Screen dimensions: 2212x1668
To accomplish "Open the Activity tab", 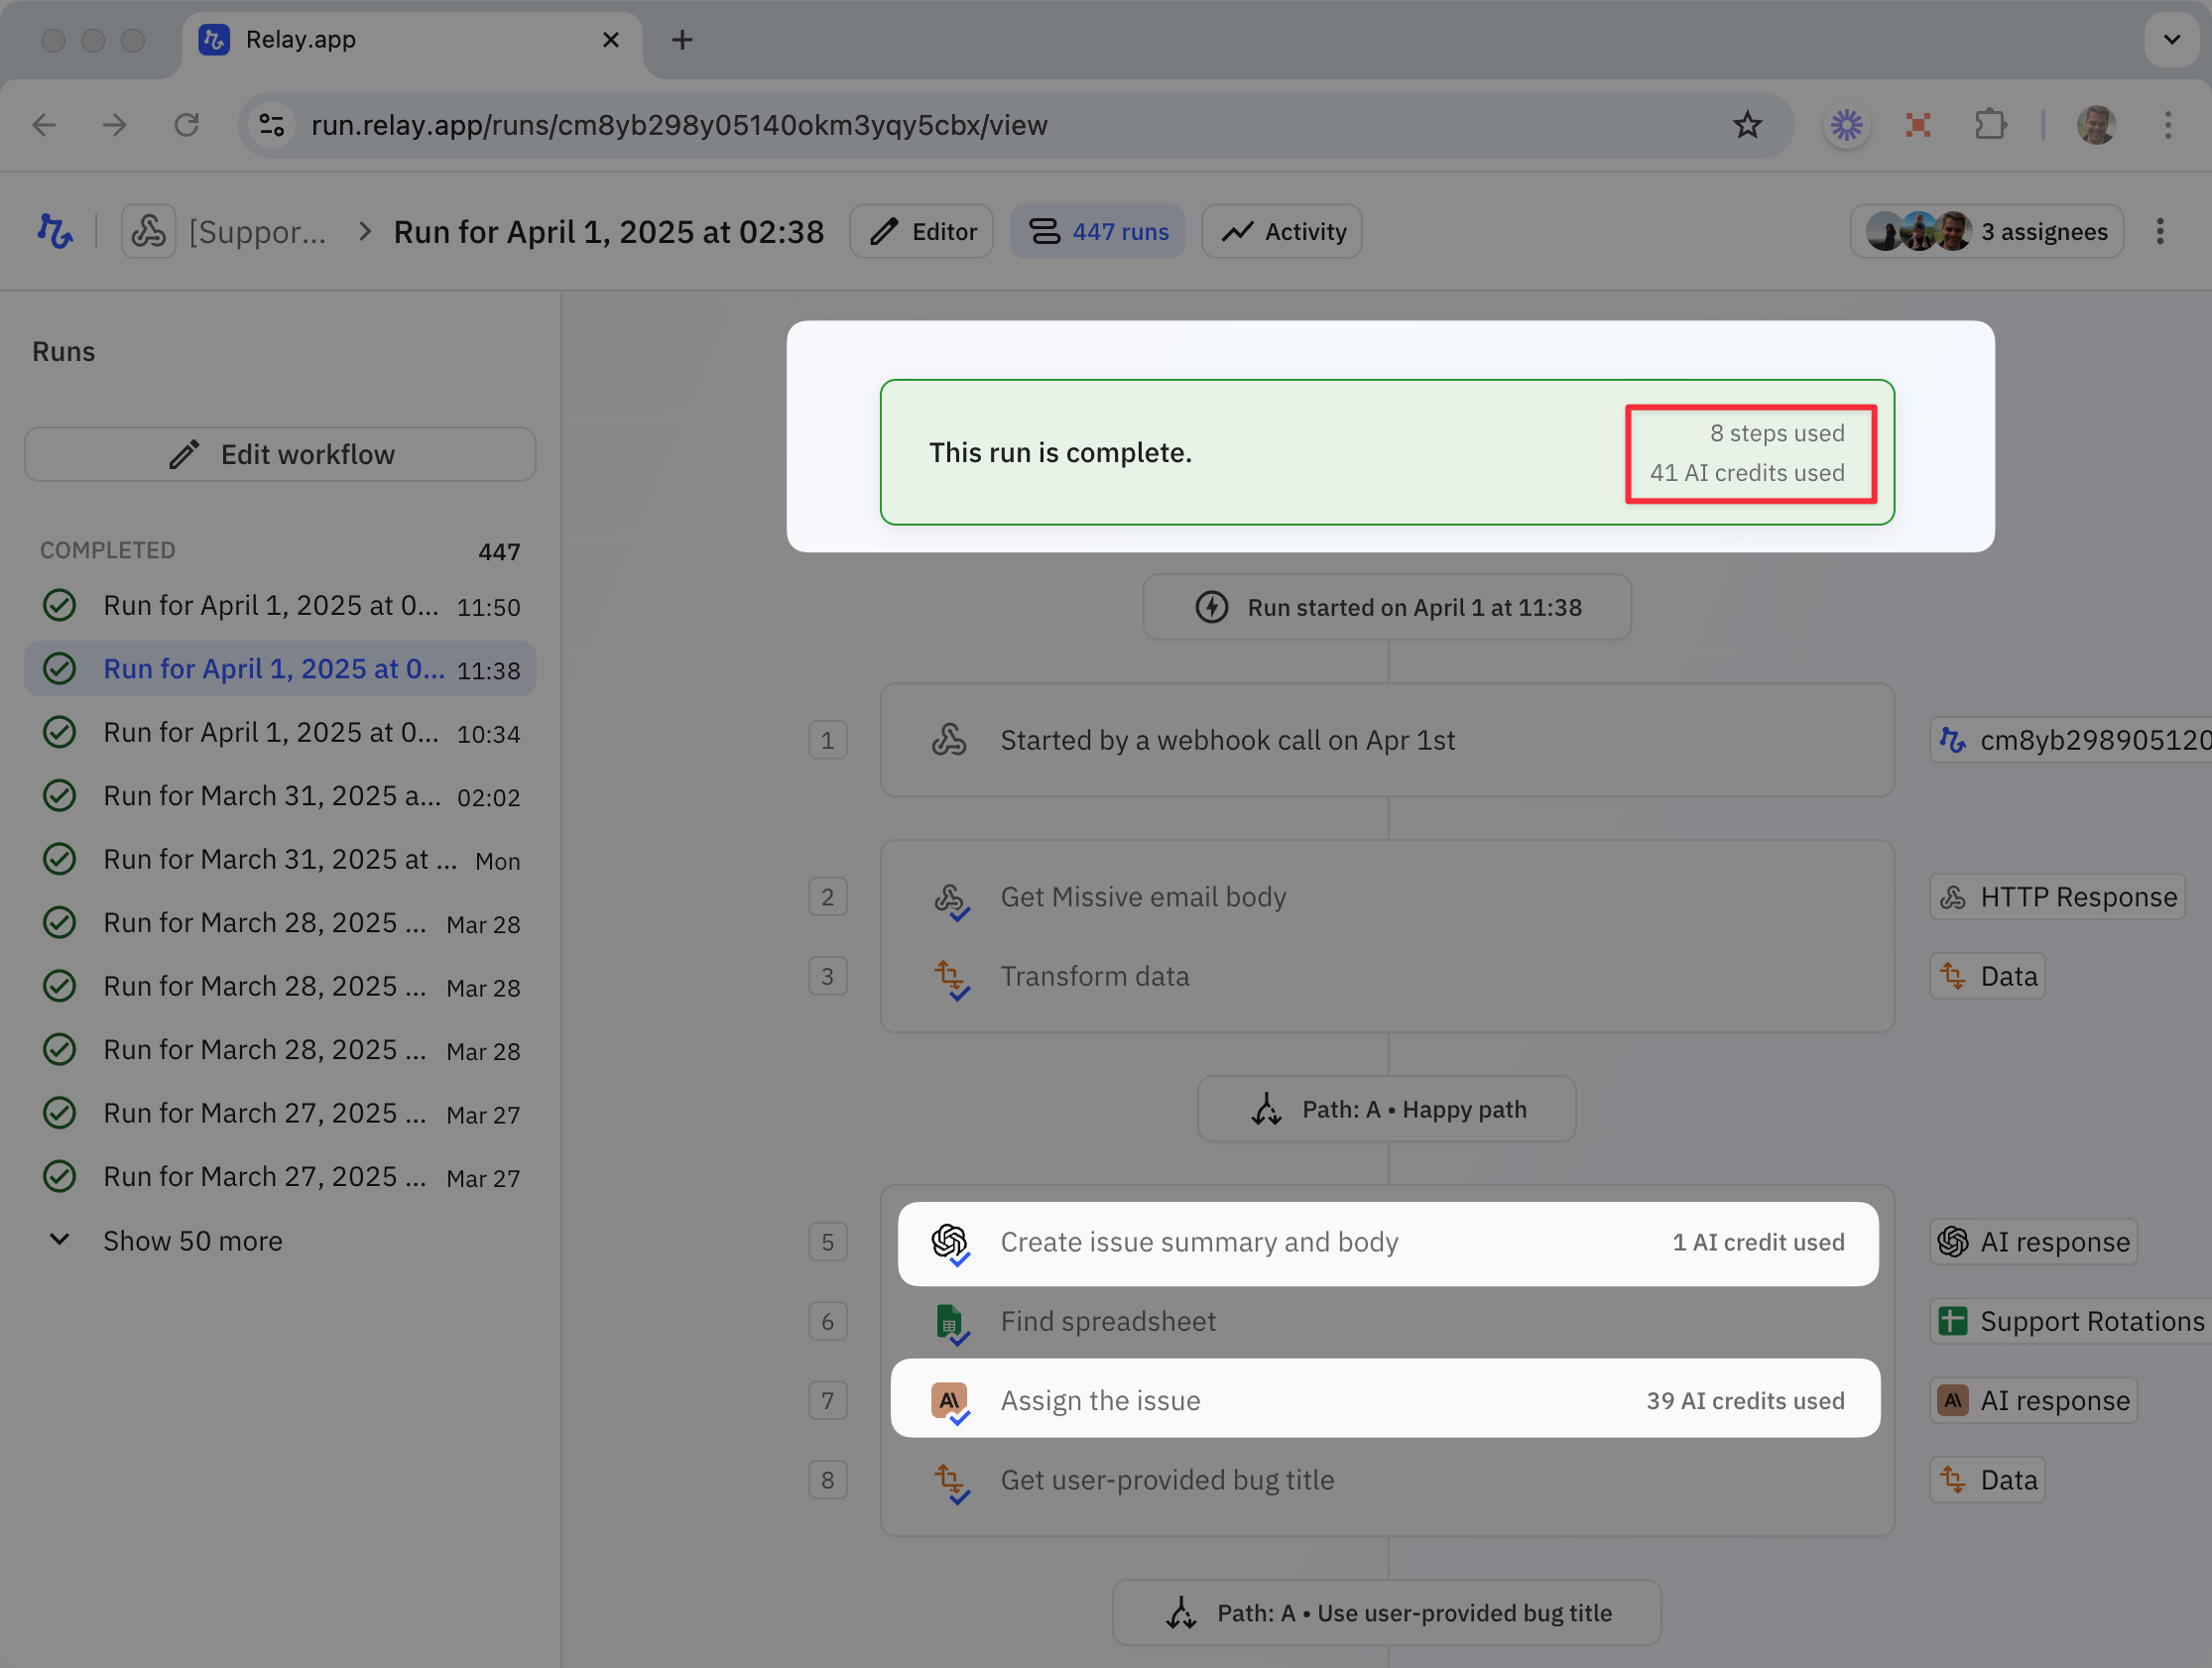I will [x=1281, y=232].
